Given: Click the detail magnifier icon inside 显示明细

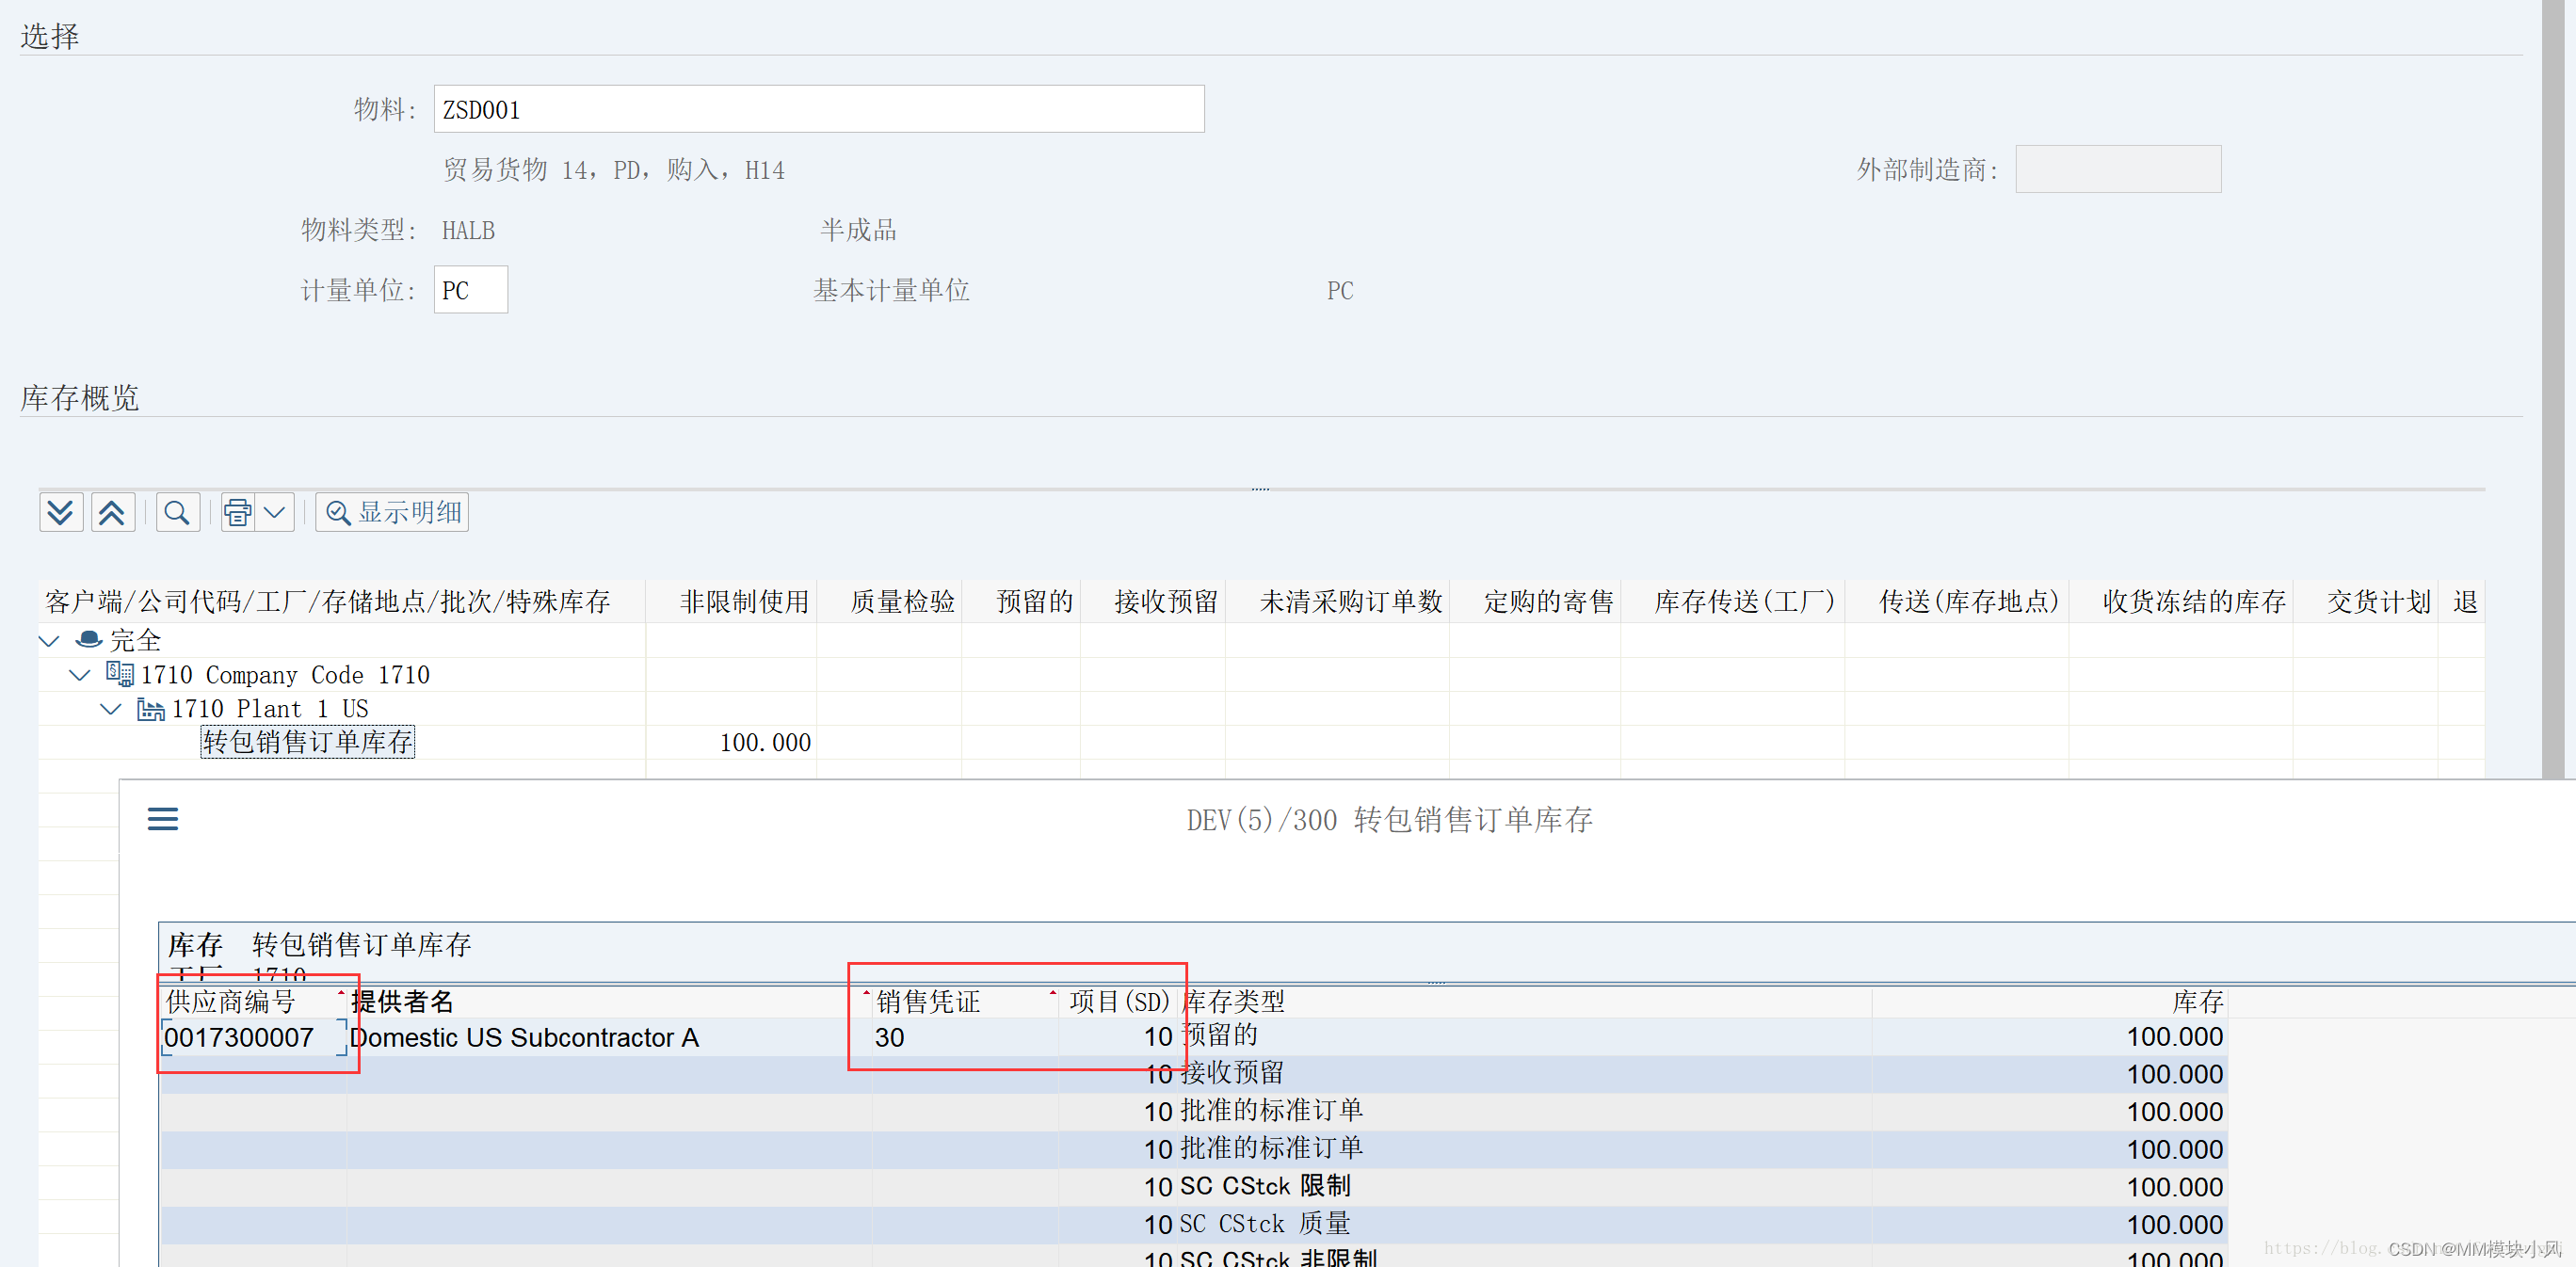Looking at the screenshot, I should (337, 511).
